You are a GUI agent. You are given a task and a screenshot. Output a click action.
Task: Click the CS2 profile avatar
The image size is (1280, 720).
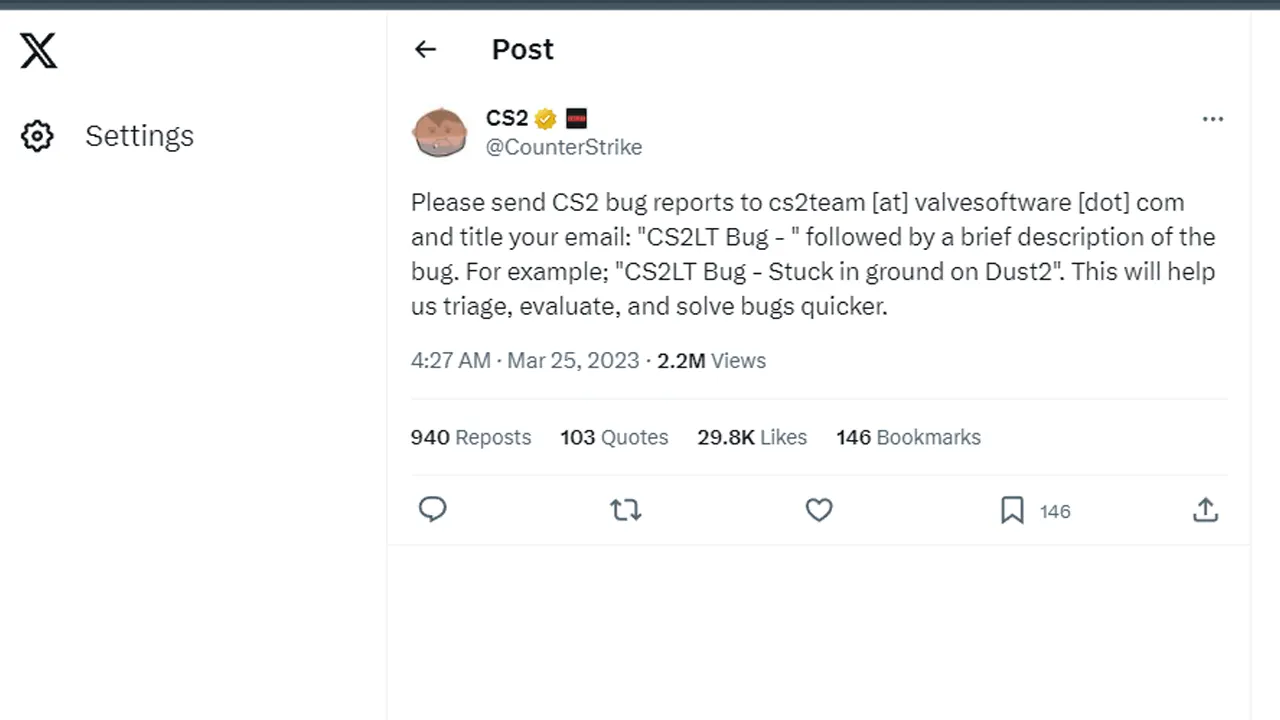[439, 132]
